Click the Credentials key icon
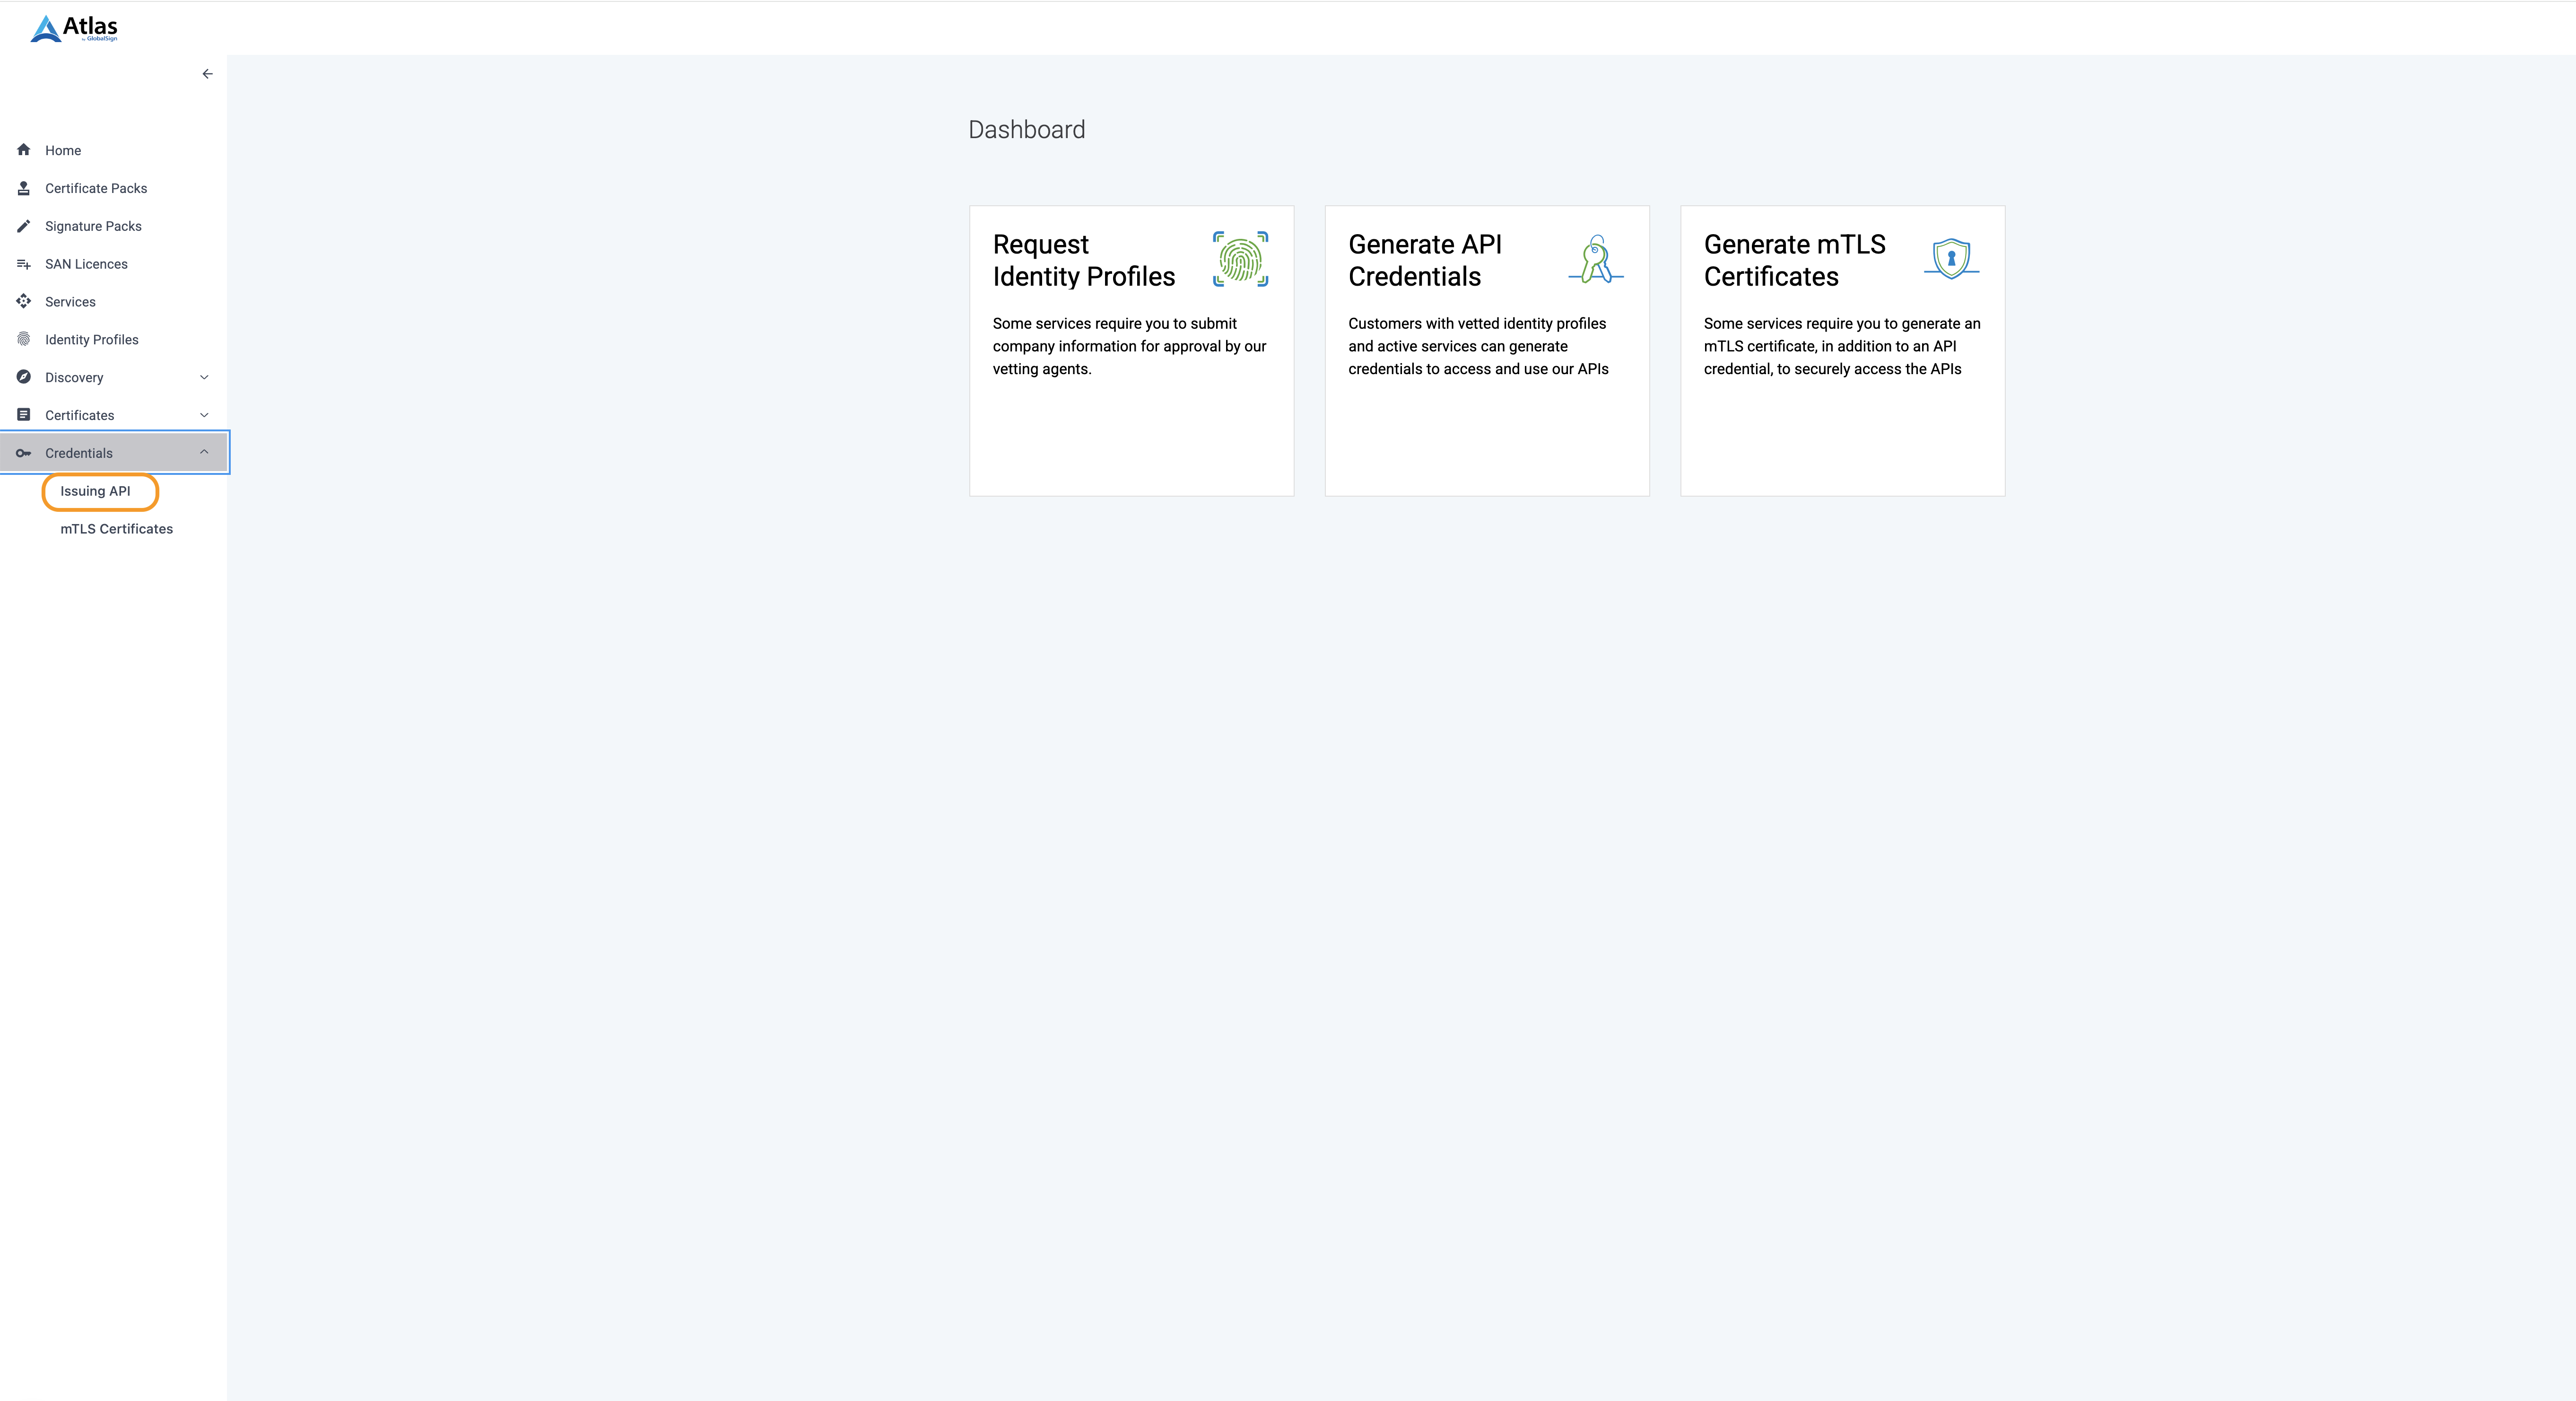This screenshot has width=2576, height=1401. 23,453
